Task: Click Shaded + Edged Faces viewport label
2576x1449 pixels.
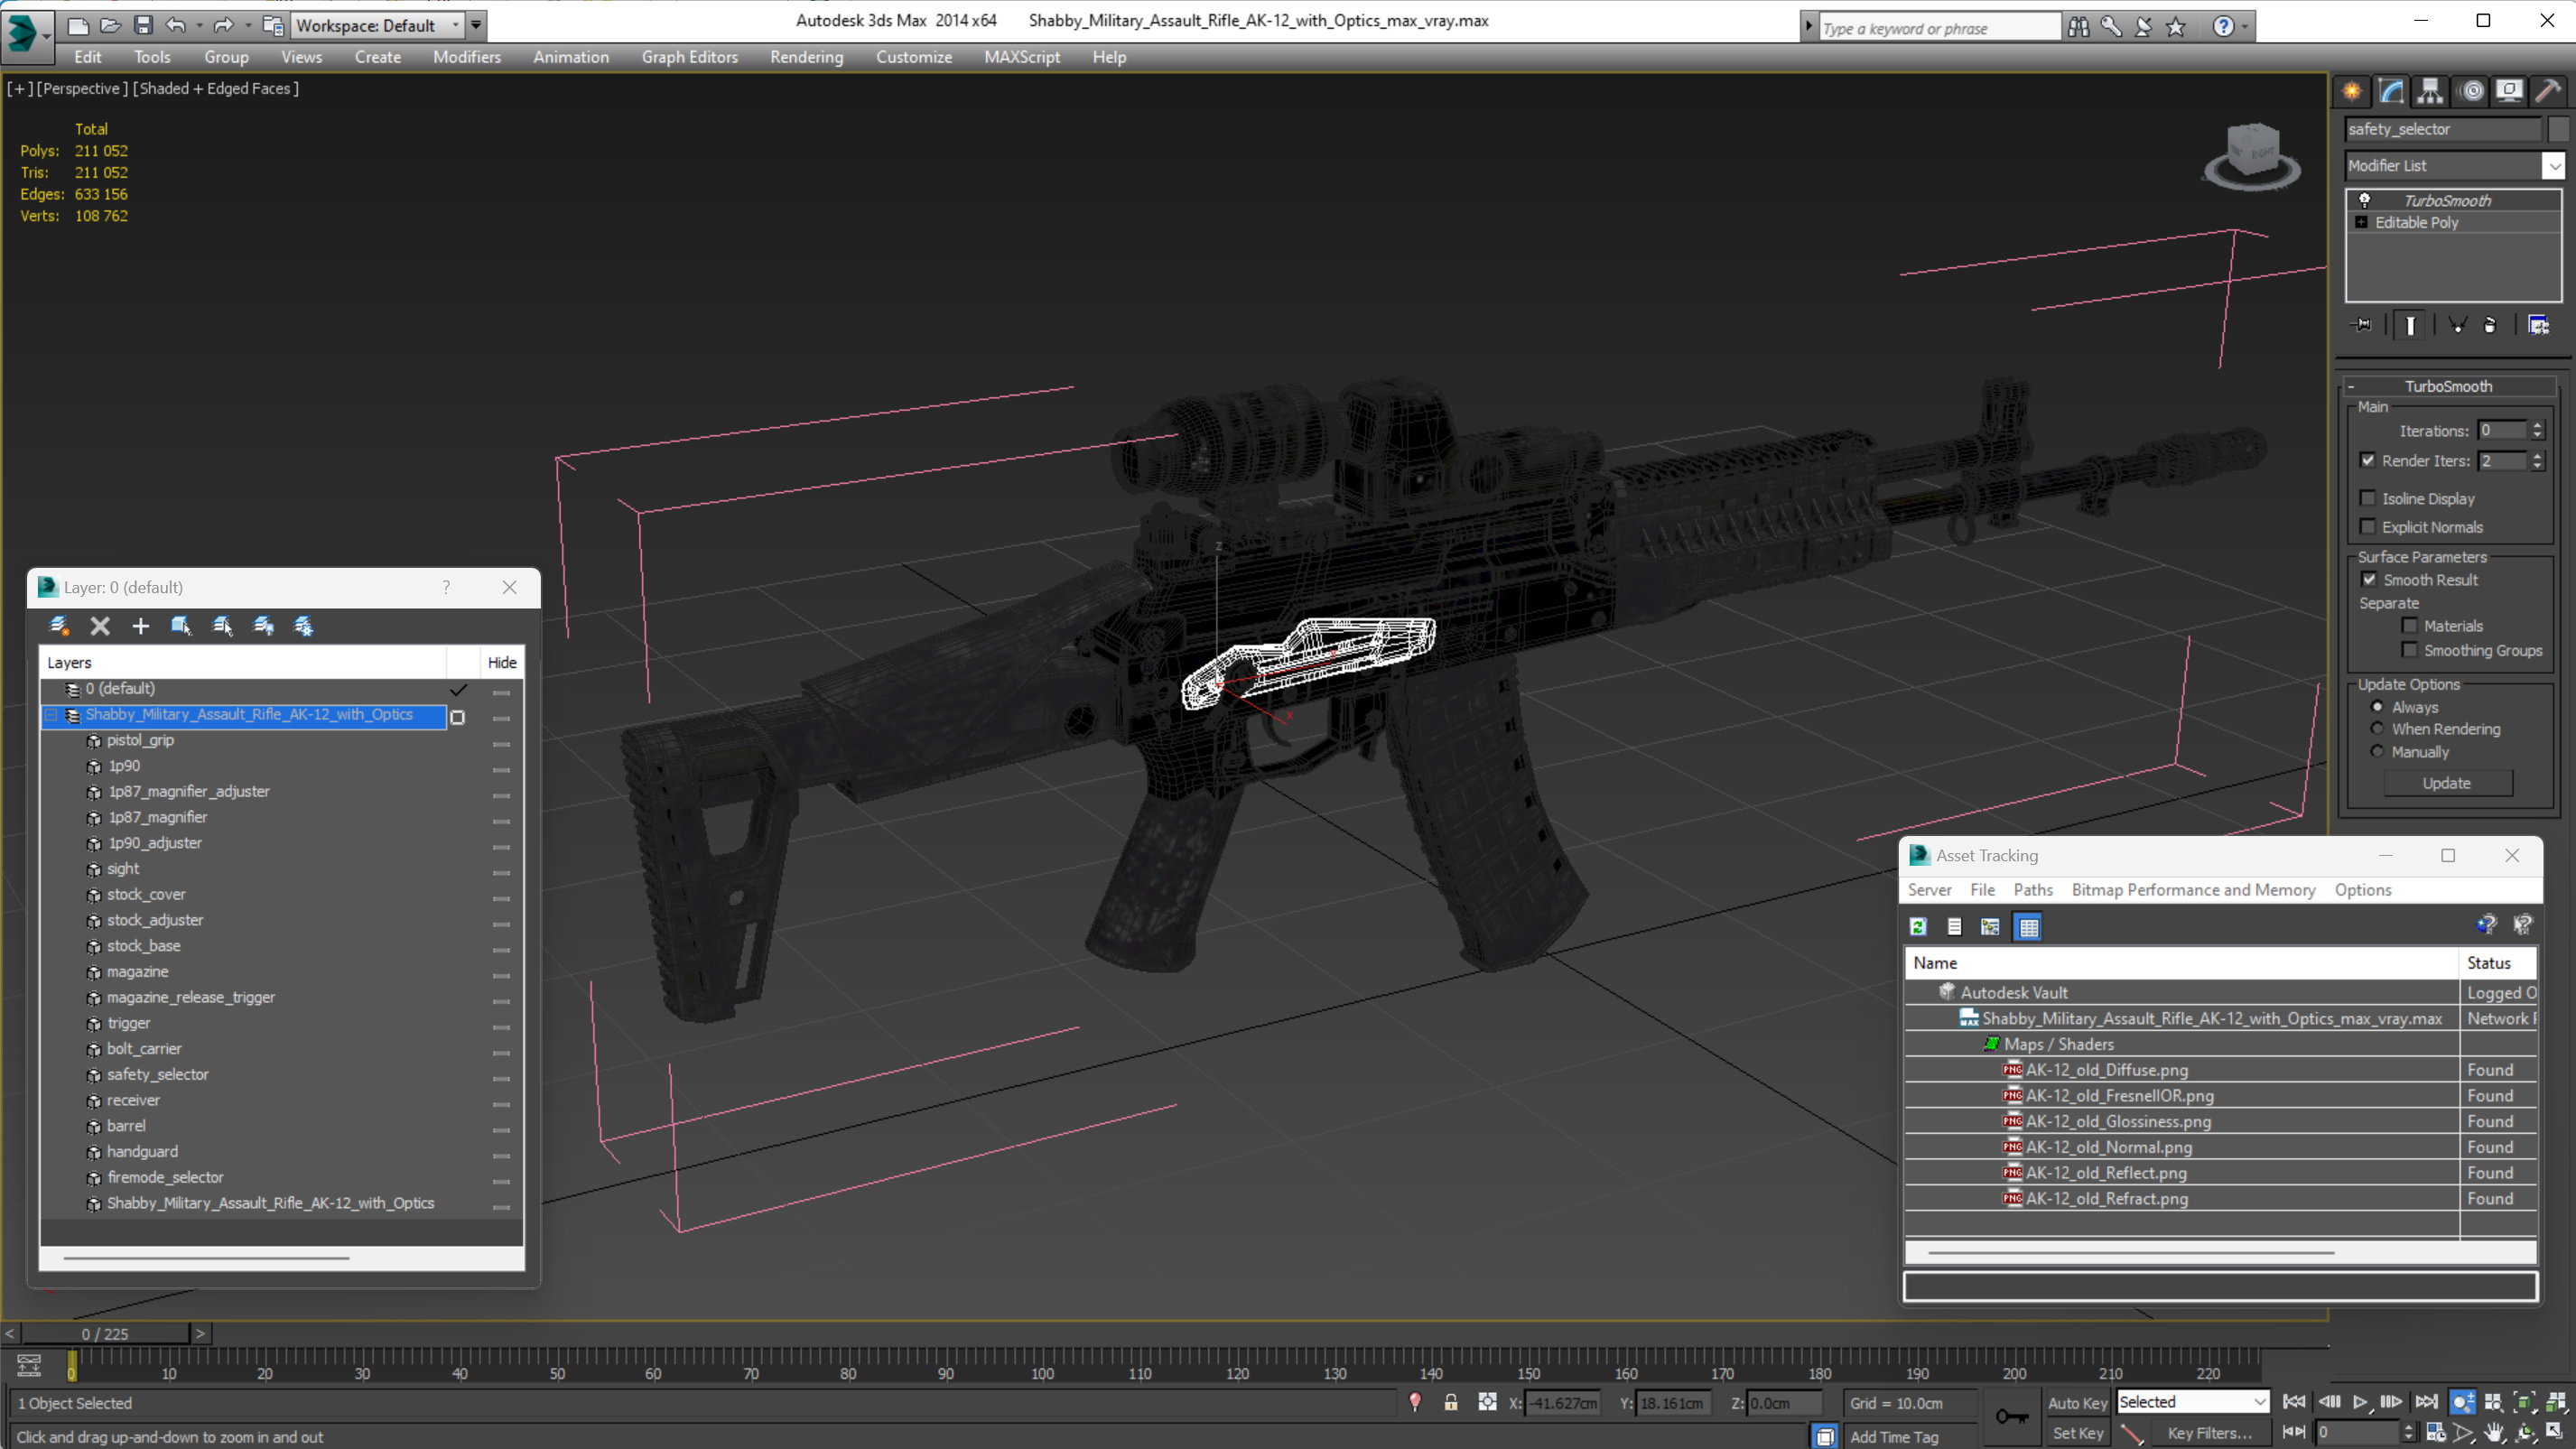Action: pos(215,88)
